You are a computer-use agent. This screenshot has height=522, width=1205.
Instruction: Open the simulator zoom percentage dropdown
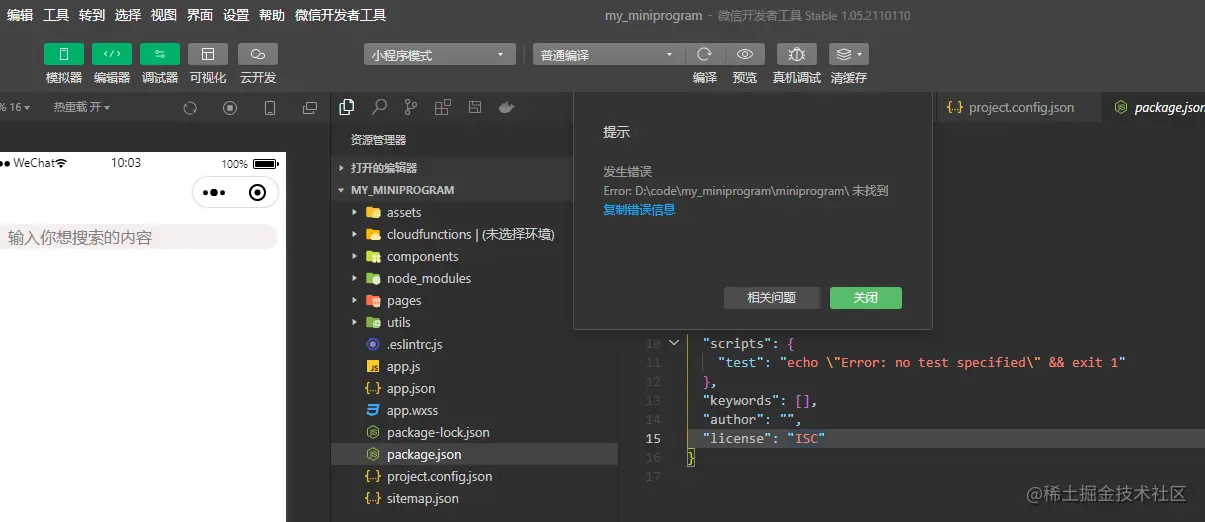click(15, 107)
